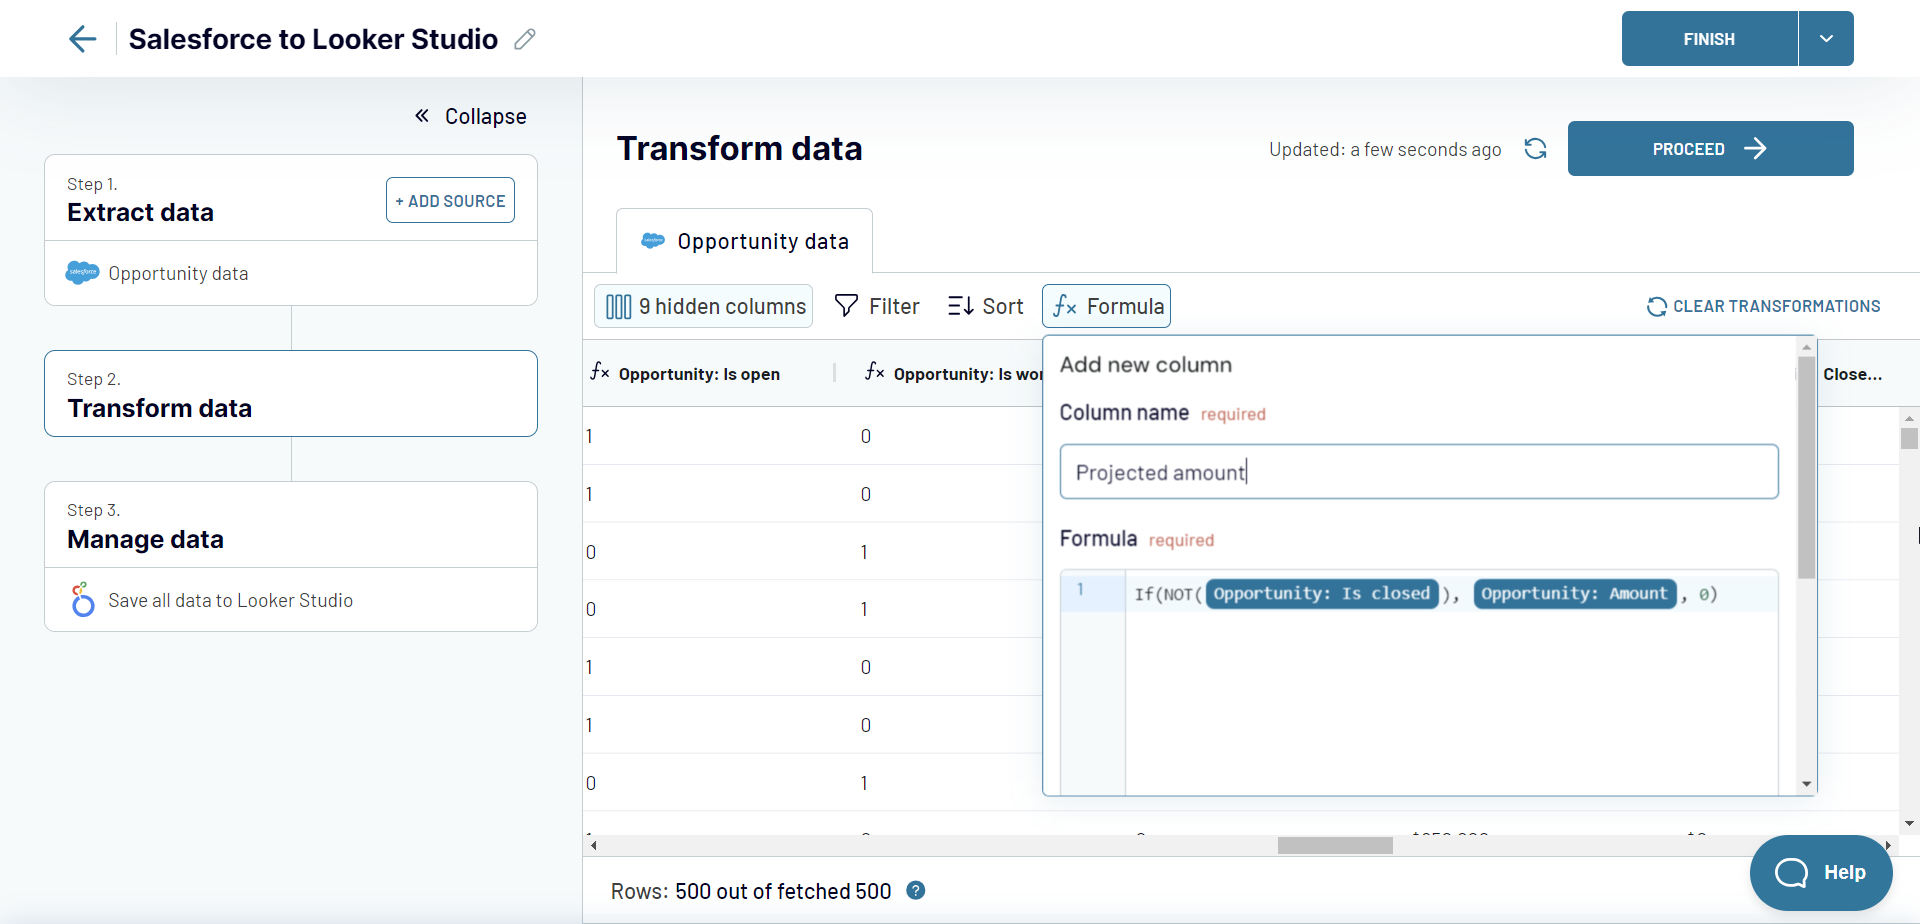Image resolution: width=1920 pixels, height=924 pixels.
Task: Click the PROCEED button
Action: tap(1710, 148)
